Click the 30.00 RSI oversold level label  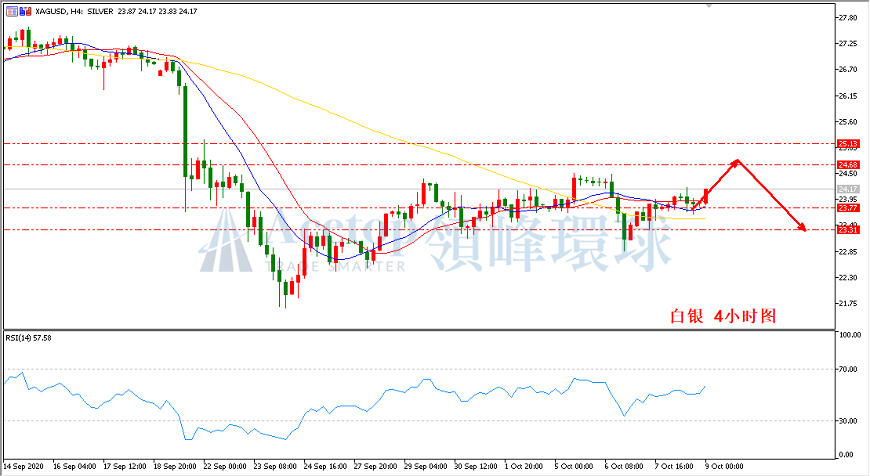[x=850, y=421]
